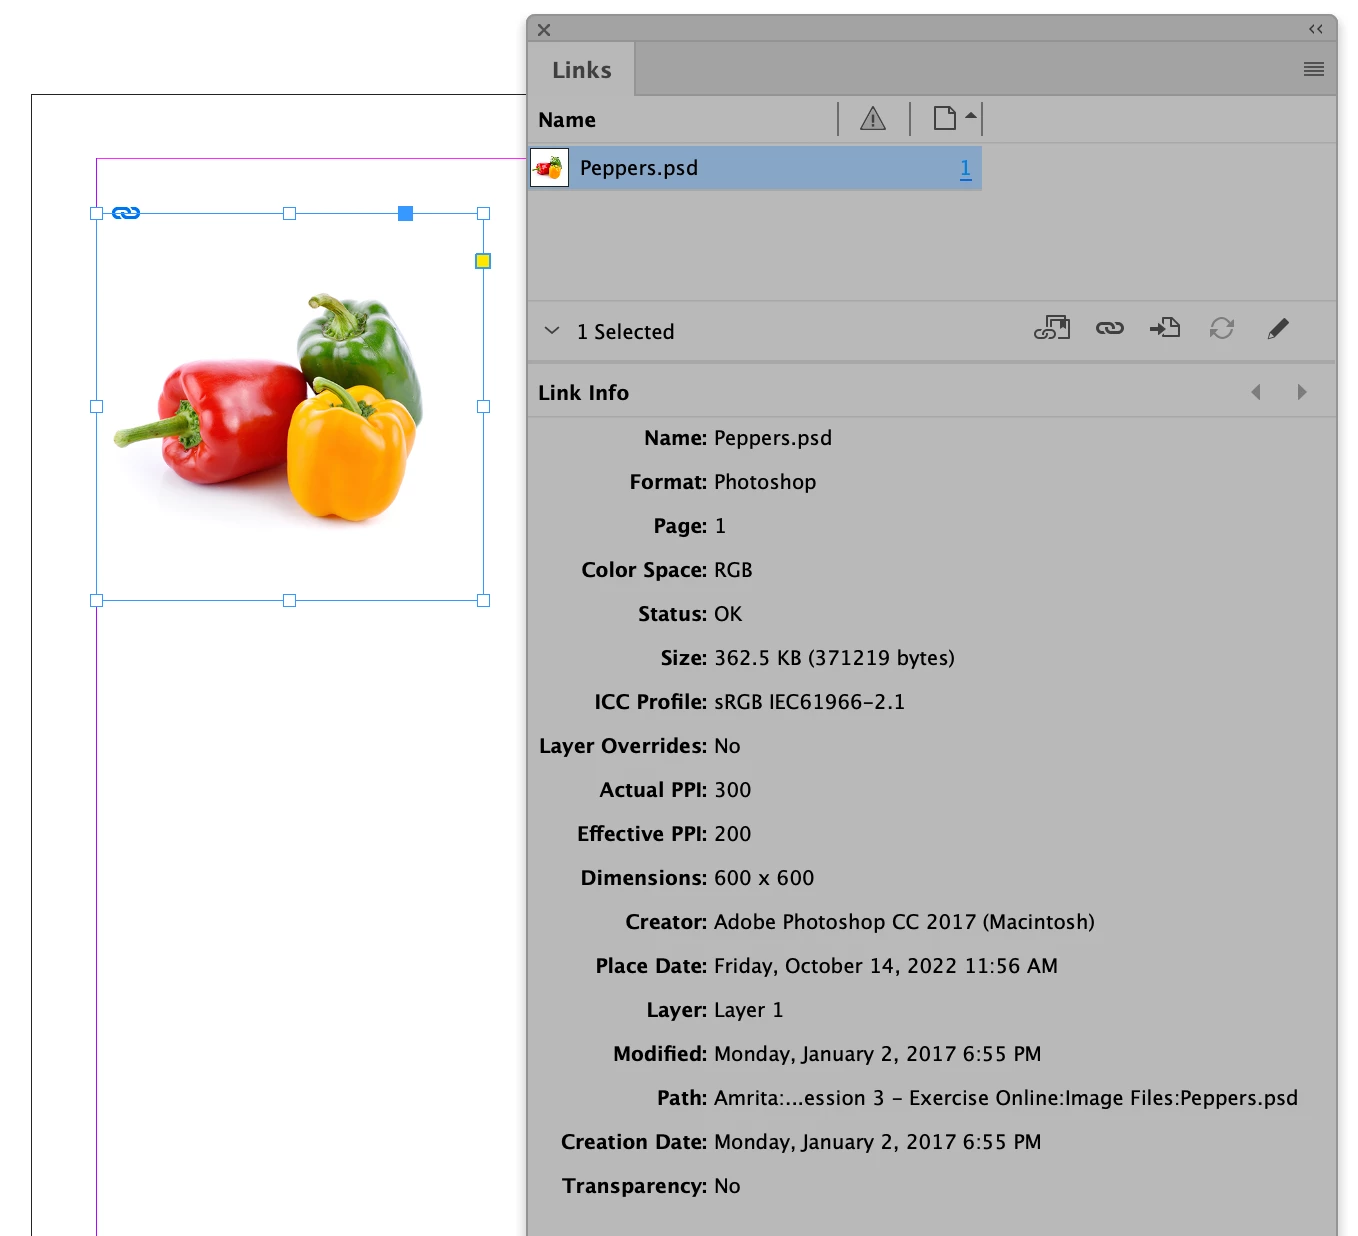Click the Effective PPI value '200'
1358x1236 pixels.
pyautogui.click(x=732, y=834)
